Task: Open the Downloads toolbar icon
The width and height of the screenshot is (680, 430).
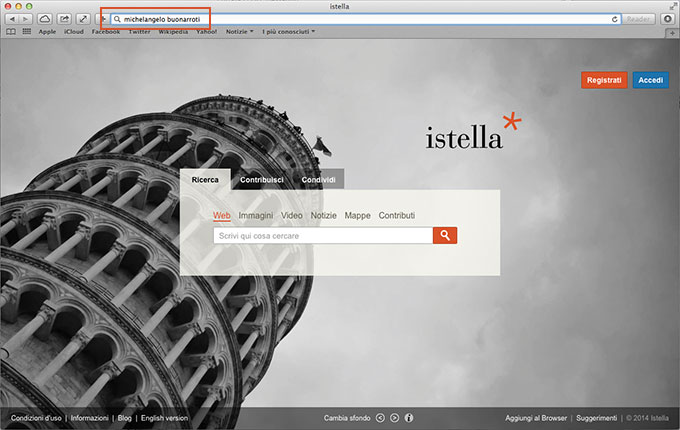Action: coord(668,19)
